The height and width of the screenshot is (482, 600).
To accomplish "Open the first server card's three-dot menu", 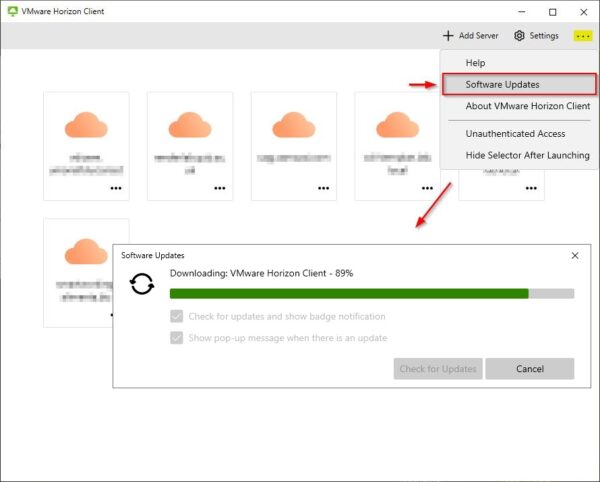I will [x=116, y=188].
